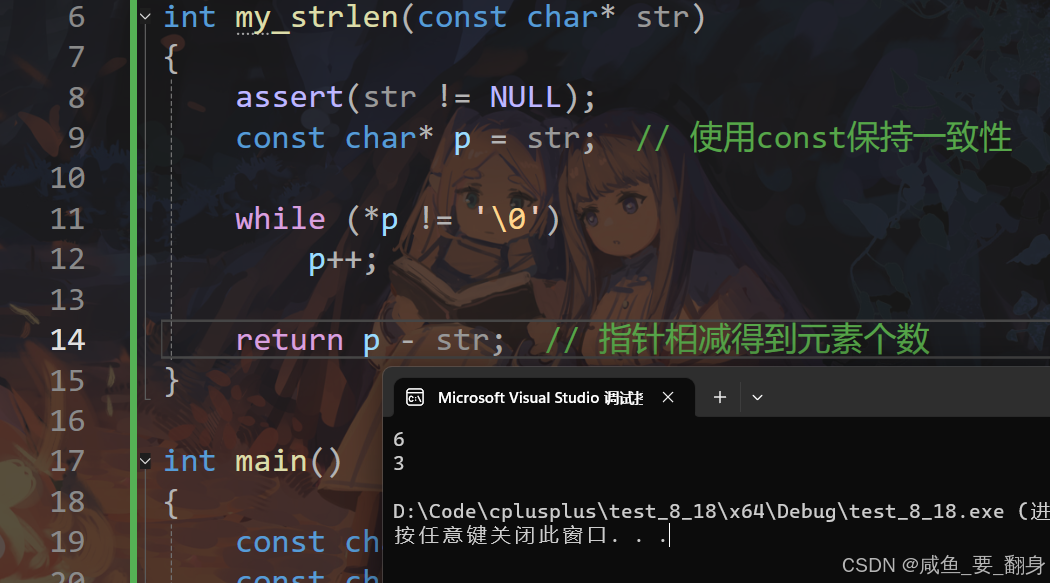The height and width of the screenshot is (583, 1050).
Task: Click the '\0' character literal
Action: pyautogui.click(x=508, y=219)
